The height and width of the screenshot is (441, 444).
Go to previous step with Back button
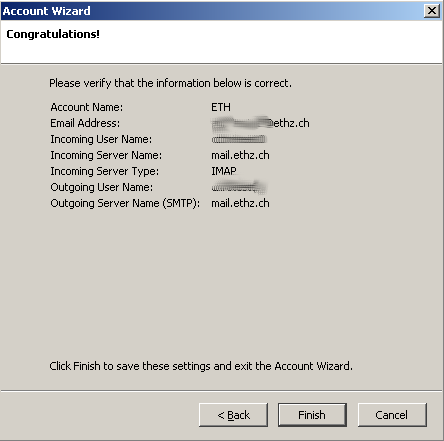[233, 415]
